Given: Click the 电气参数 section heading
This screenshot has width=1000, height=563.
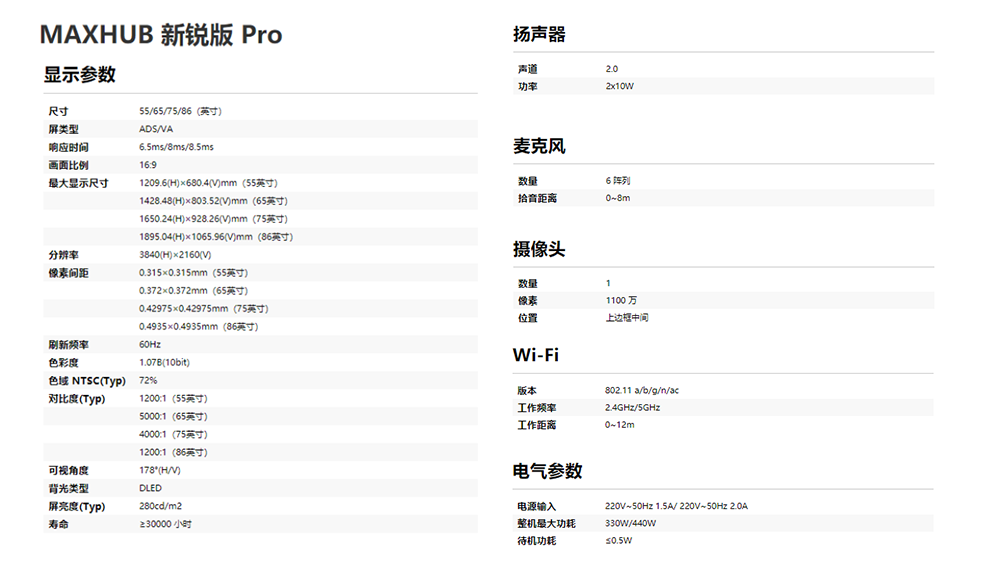Looking at the screenshot, I should click(x=547, y=471).
